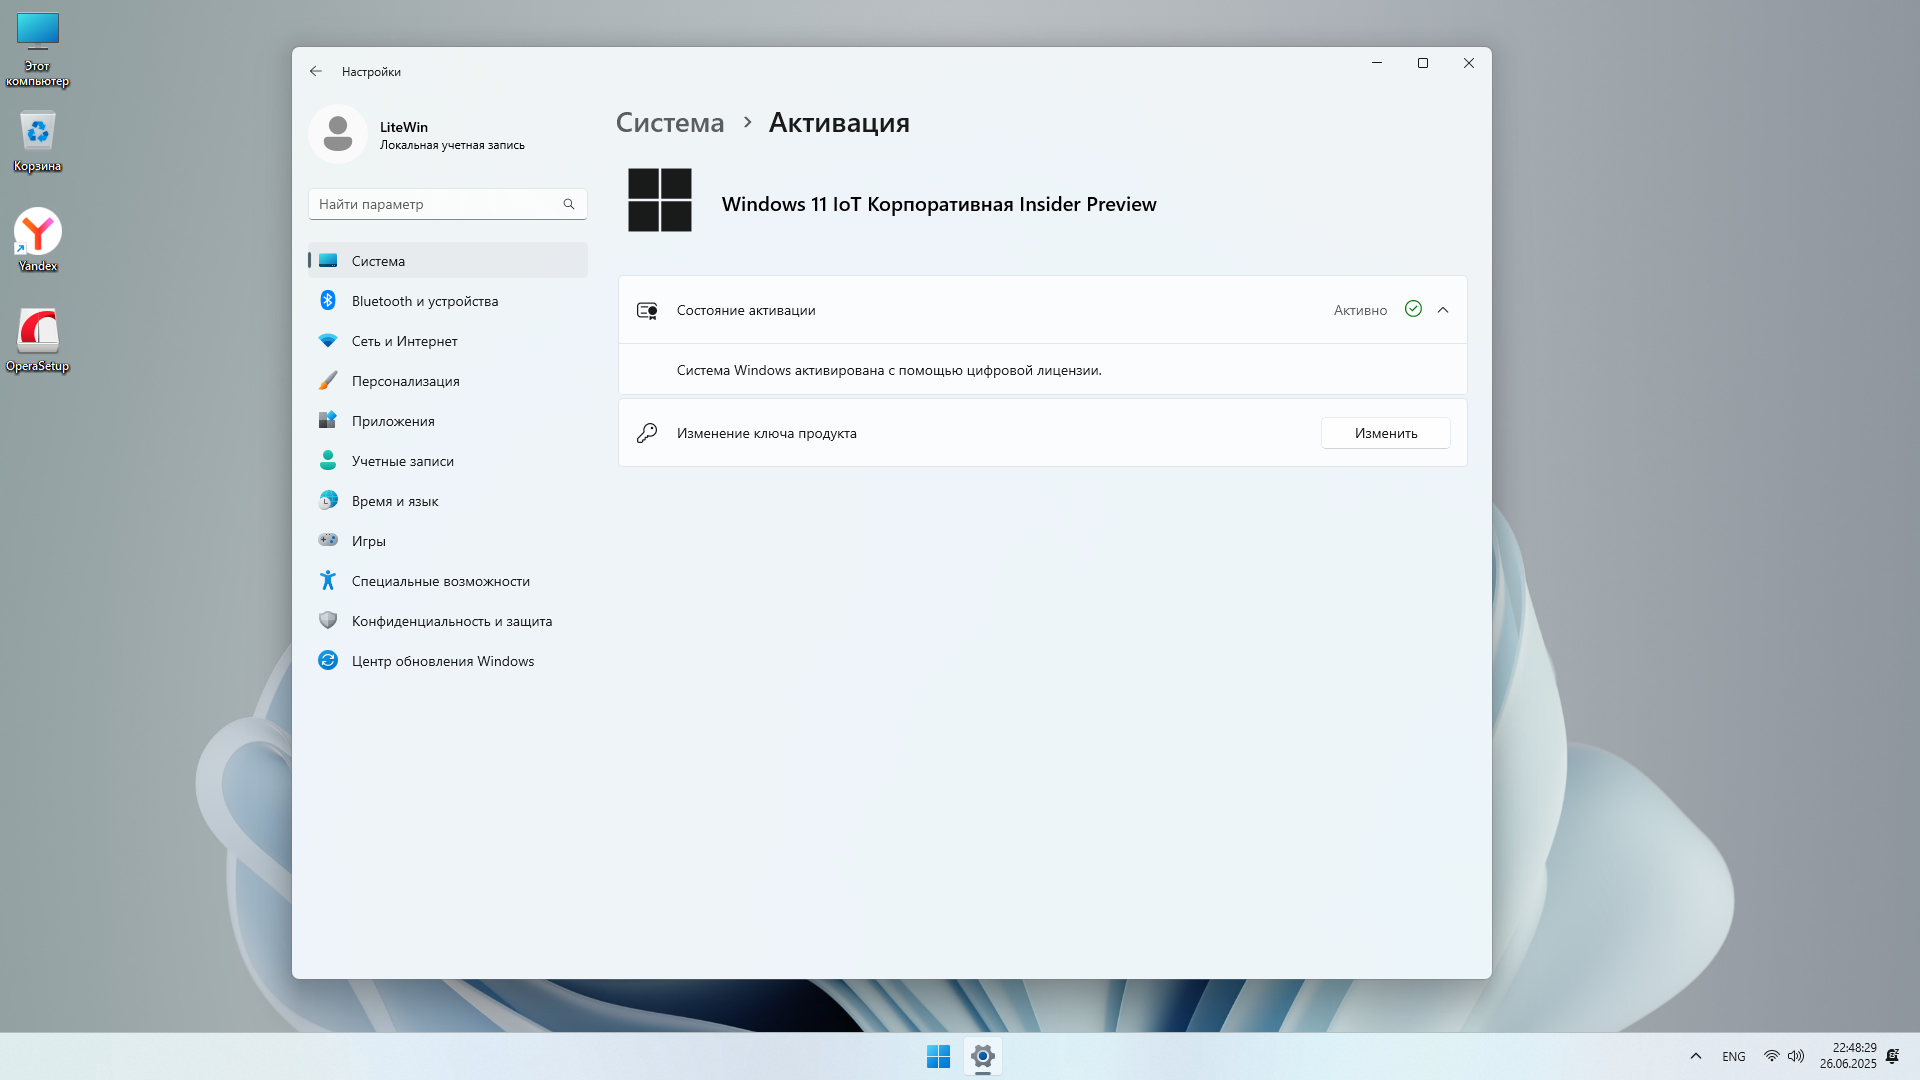This screenshot has height=1080, width=1920.
Task: Click the Время и язык globe icon
Action: [x=328, y=501]
